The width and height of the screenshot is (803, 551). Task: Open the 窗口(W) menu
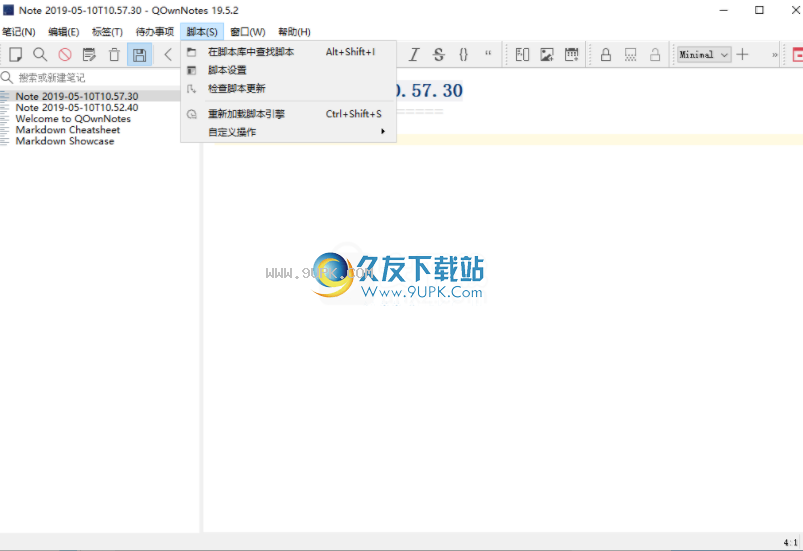point(248,32)
